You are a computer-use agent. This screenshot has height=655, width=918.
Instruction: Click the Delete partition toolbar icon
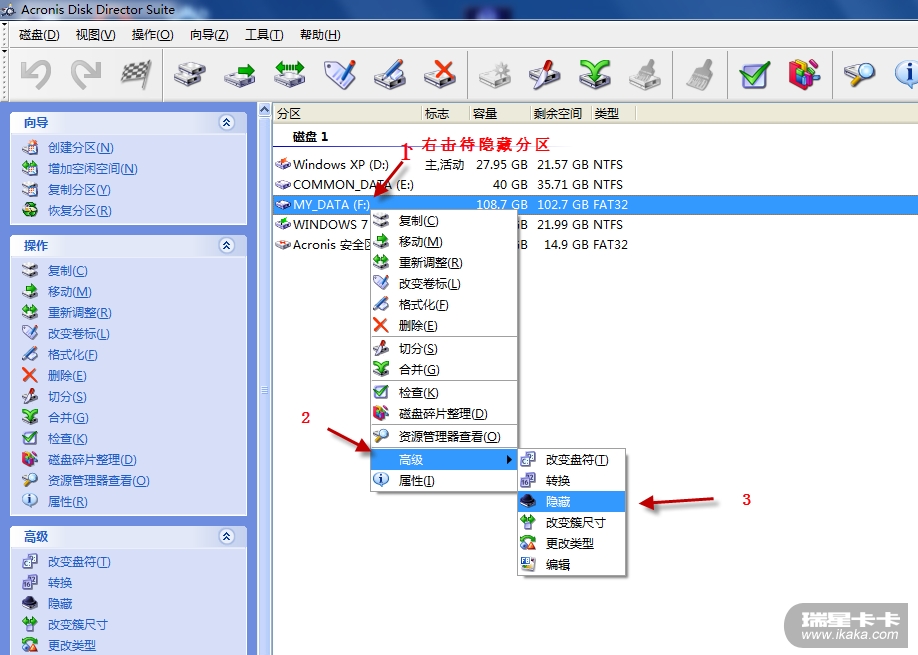click(x=440, y=75)
